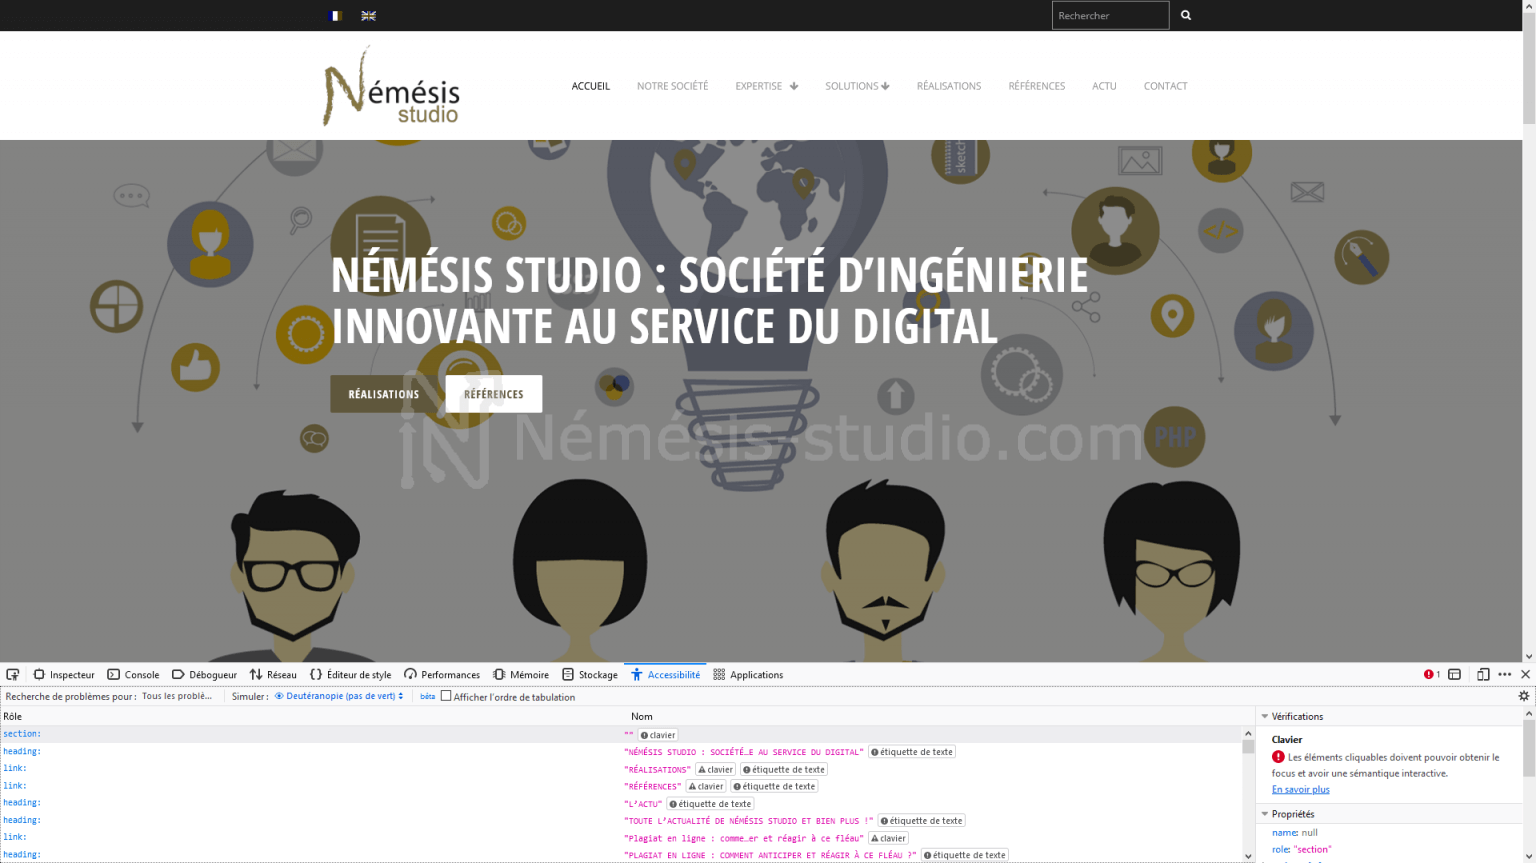Click the search magnifier icon
This screenshot has width=1536, height=863.
pyautogui.click(x=1186, y=15)
